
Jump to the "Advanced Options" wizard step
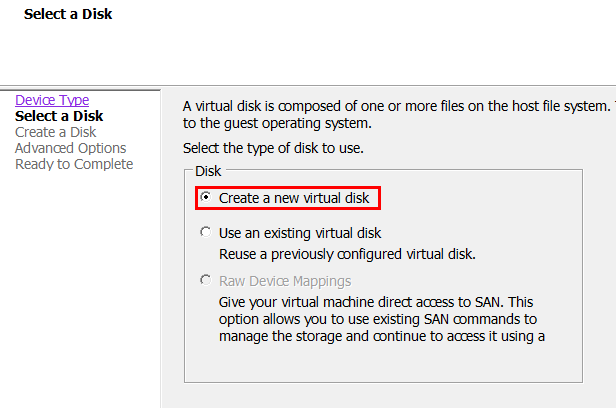tap(70, 148)
